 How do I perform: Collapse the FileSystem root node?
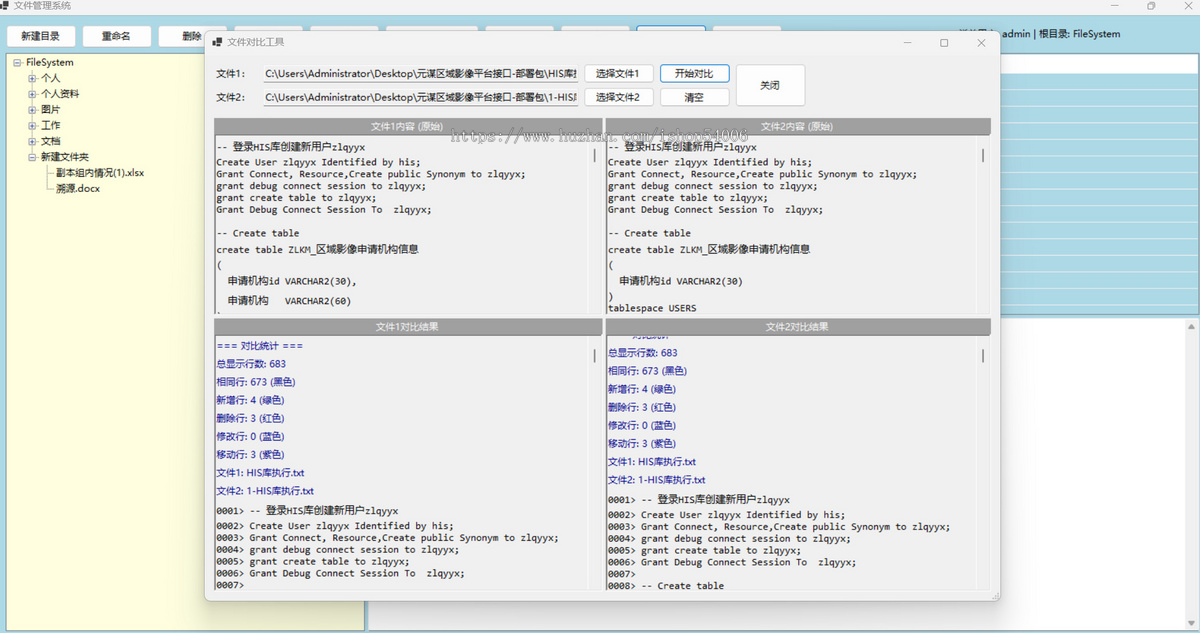point(18,62)
